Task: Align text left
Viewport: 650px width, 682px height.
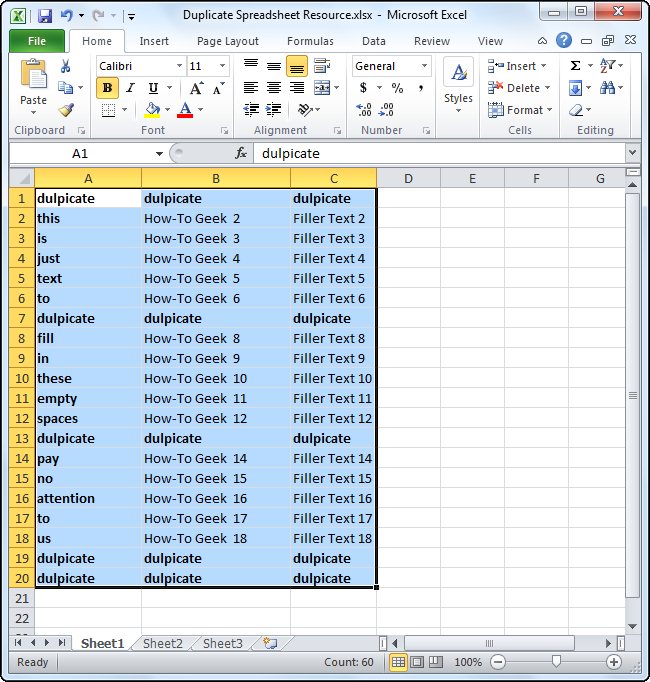Action: 251,88
